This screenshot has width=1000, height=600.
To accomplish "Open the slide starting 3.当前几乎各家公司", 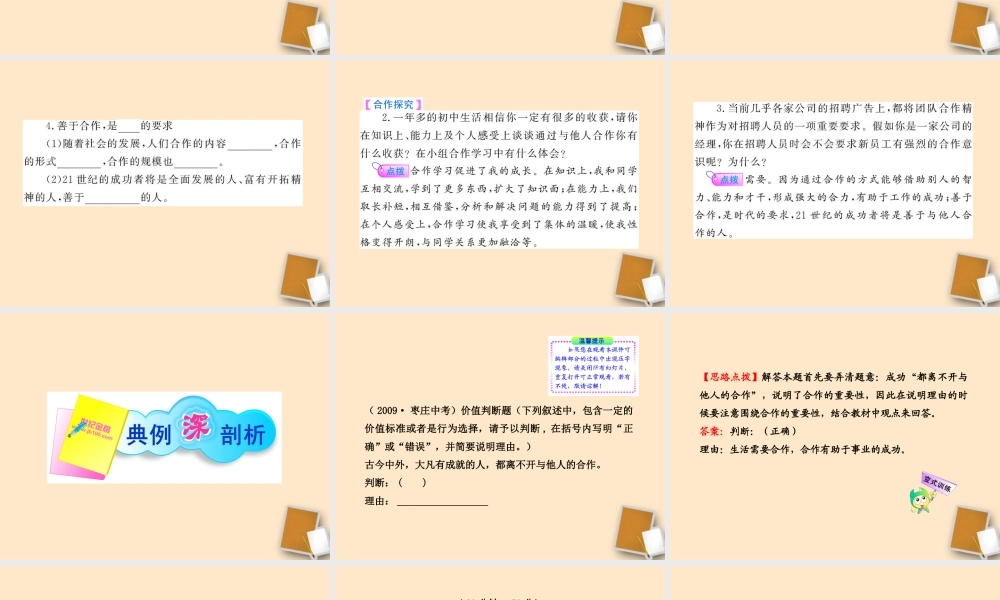I will 834,183.
